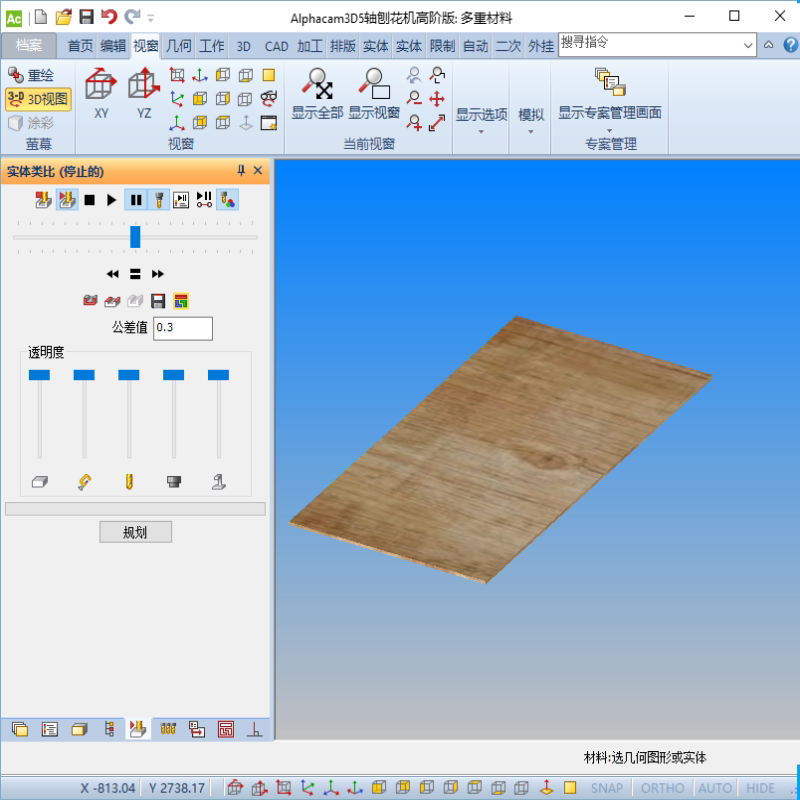800x800 pixels.
Task: Click the 重绘 redraw icon
Action: click(x=16, y=75)
